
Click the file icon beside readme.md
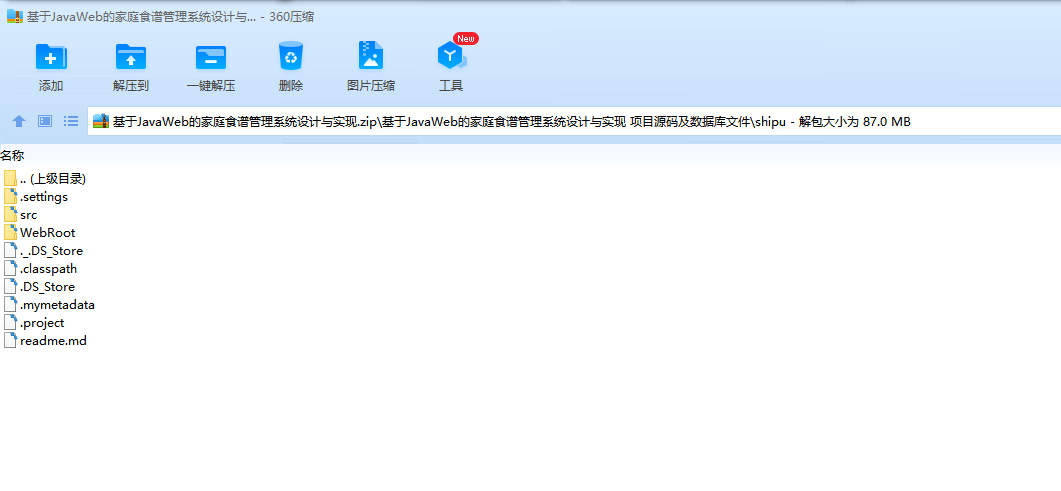coord(10,340)
